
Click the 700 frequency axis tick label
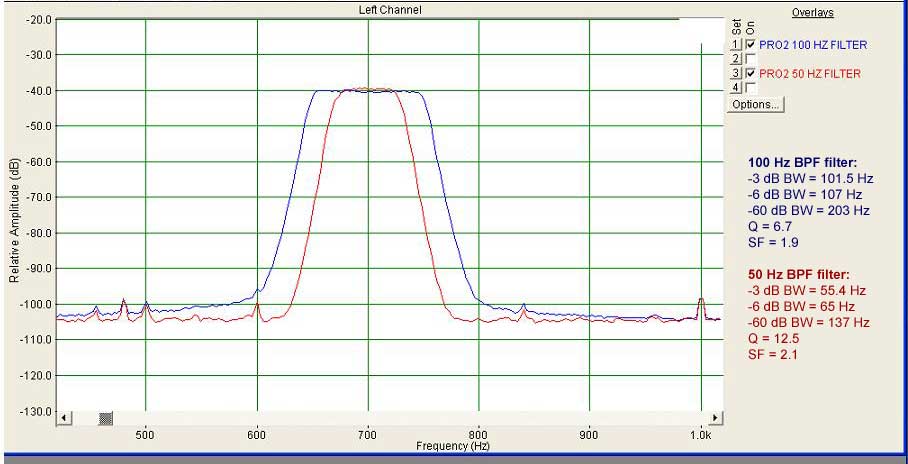tap(368, 434)
